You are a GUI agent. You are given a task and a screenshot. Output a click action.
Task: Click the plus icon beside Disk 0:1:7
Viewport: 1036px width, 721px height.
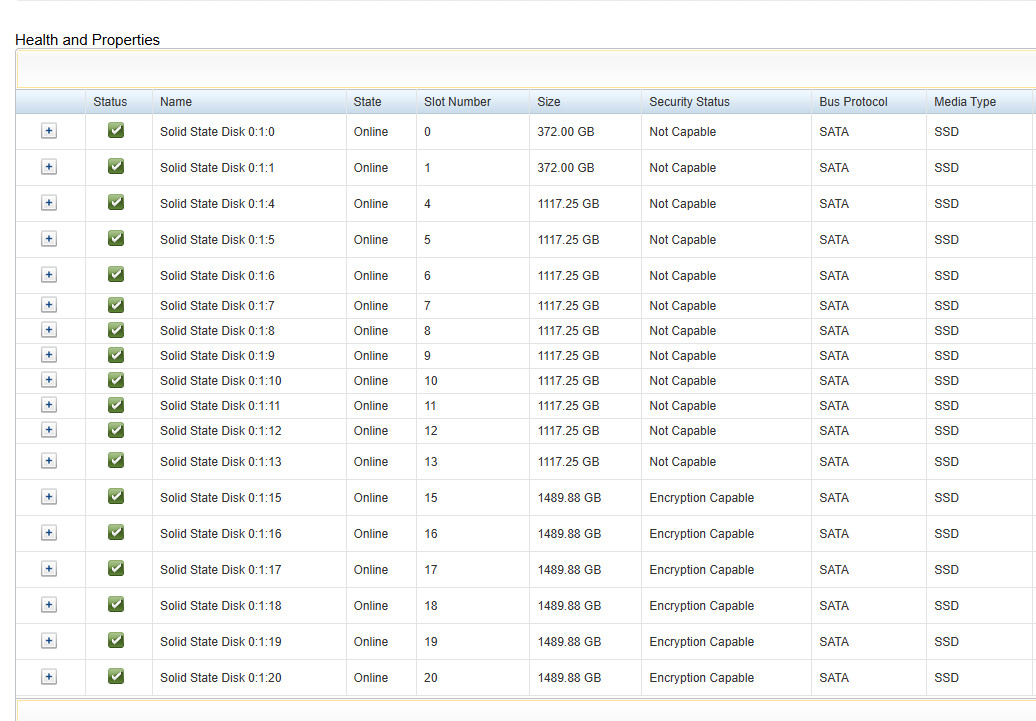[x=49, y=305]
